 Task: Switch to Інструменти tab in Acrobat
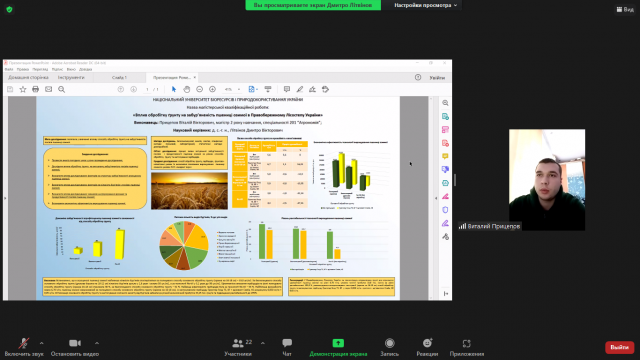coord(71,77)
